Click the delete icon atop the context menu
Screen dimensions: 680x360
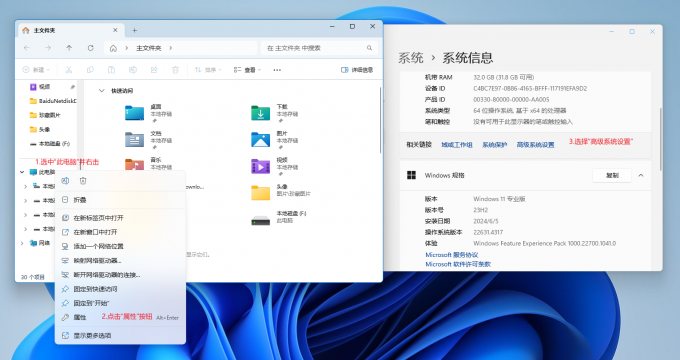(x=83, y=180)
